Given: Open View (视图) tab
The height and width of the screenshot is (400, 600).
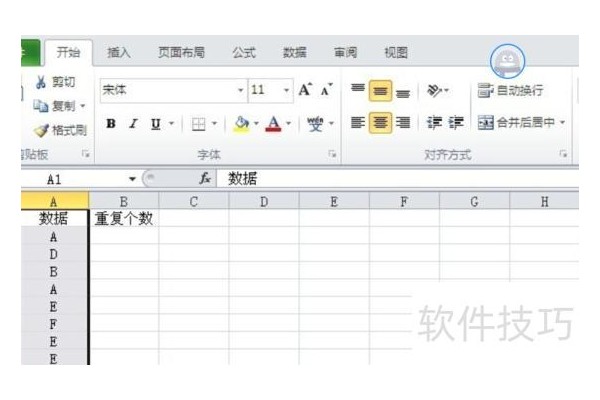Looking at the screenshot, I should click(x=396, y=52).
